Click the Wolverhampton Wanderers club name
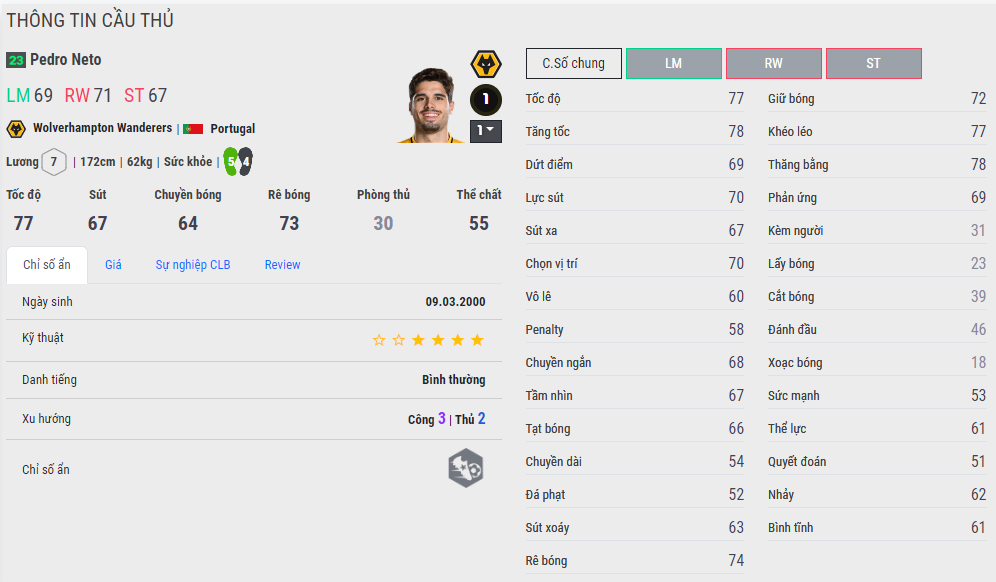Screen dimensions: 996x582 [x=102, y=128]
